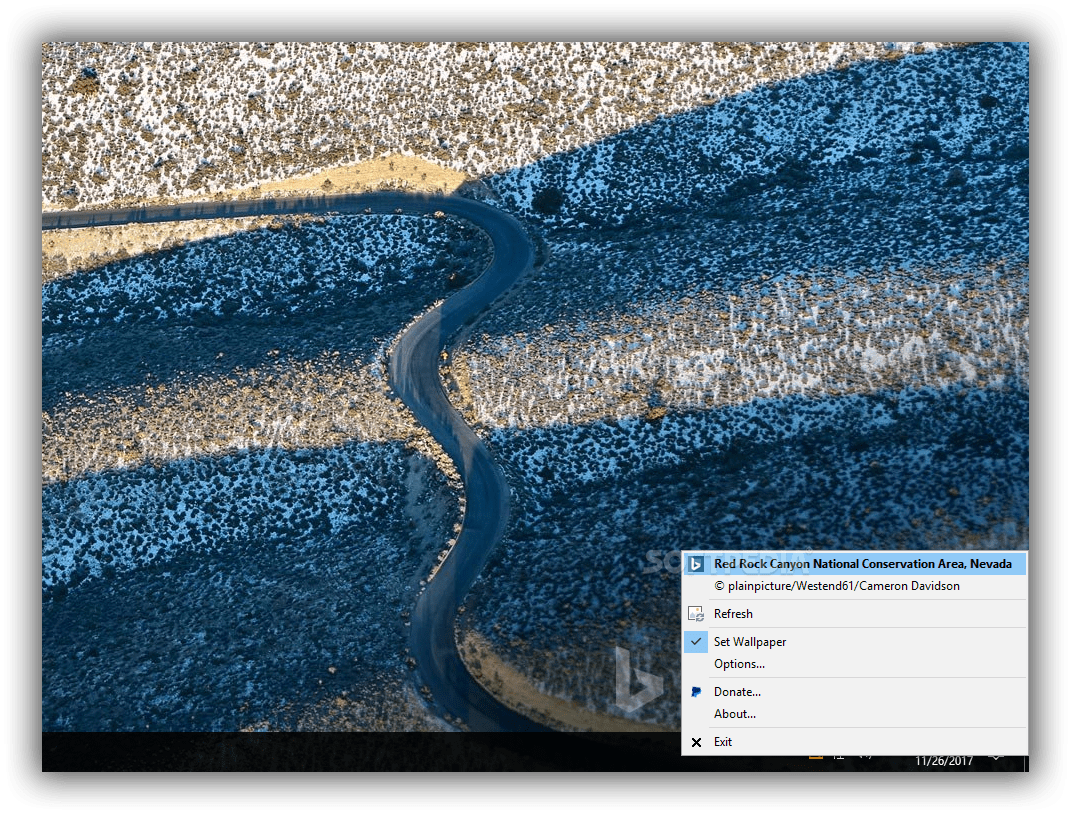Click the Refresh picture icon

tap(696, 614)
